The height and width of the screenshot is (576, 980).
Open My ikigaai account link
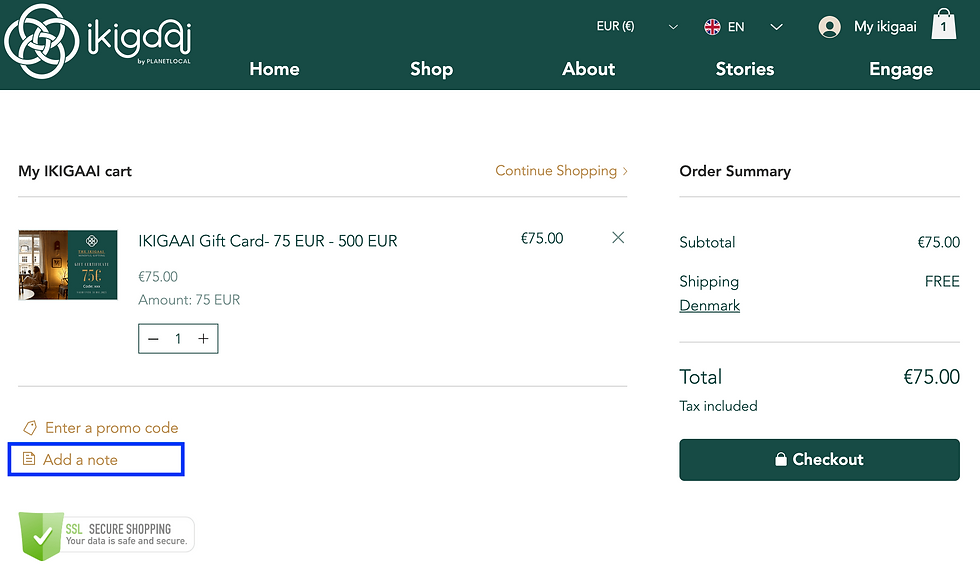[x=885, y=26]
